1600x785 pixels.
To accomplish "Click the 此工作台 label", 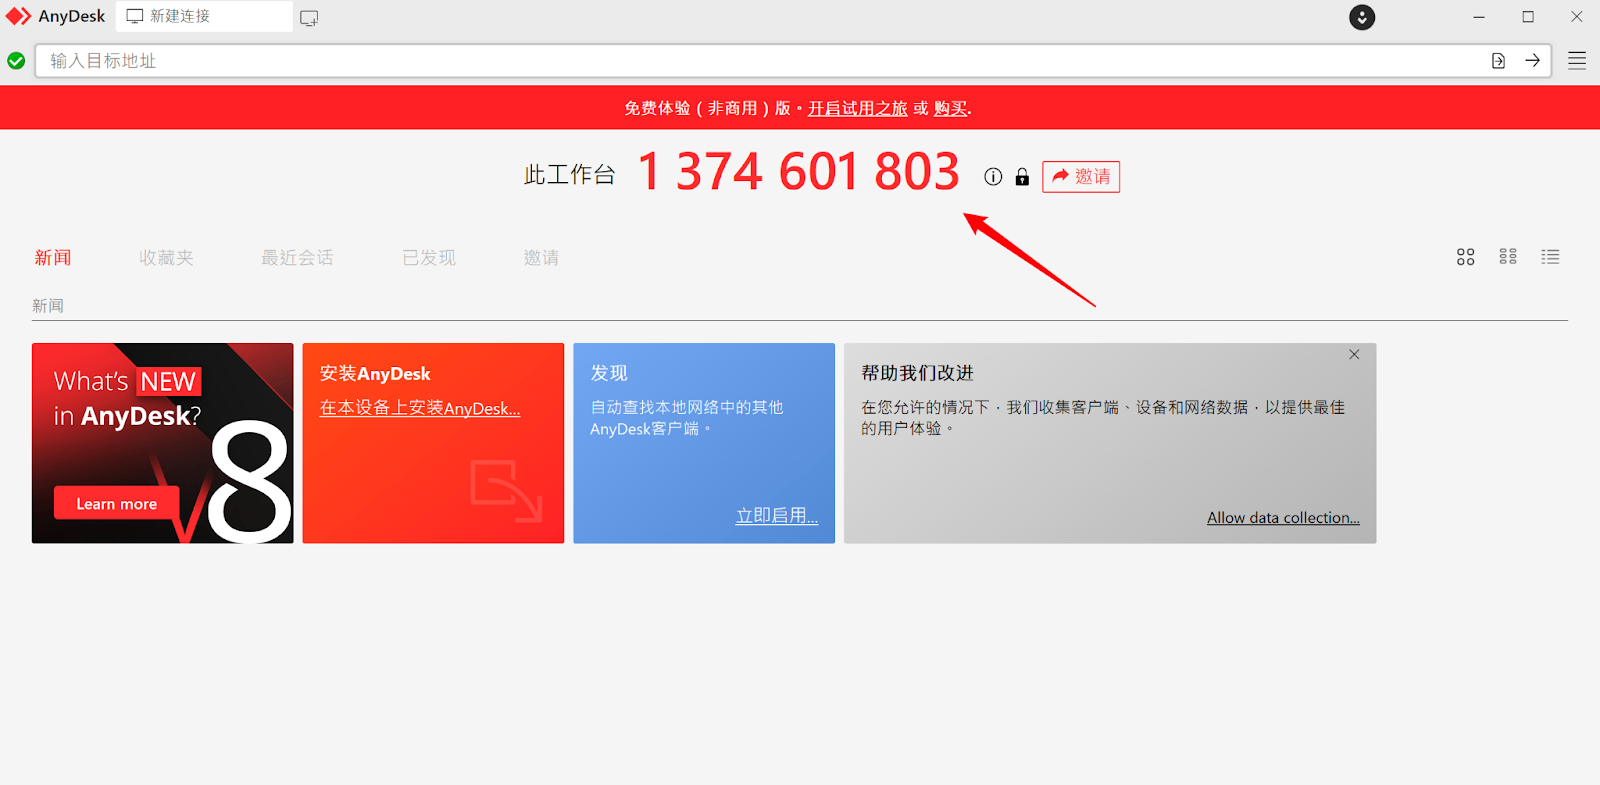I will [x=570, y=175].
